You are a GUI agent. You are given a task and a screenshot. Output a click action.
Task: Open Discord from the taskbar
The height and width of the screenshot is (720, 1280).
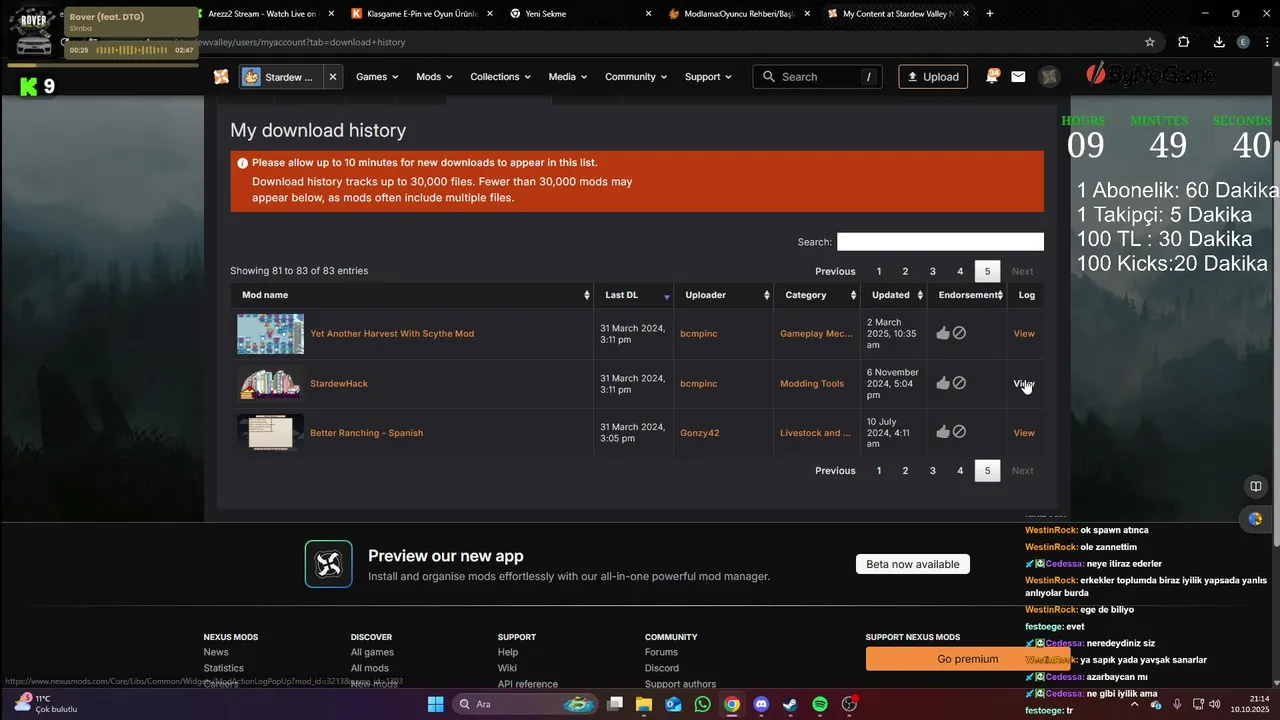coord(761,704)
